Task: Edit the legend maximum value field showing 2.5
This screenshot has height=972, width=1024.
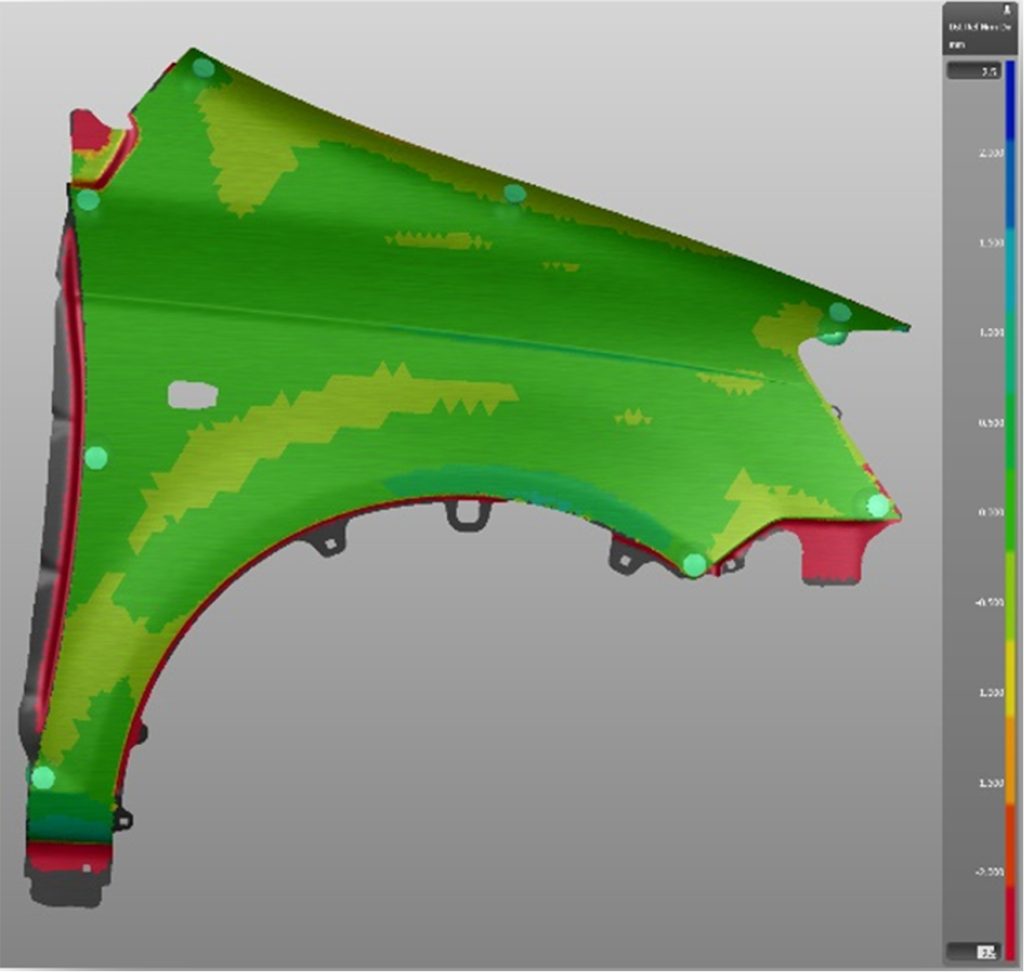Action: pyautogui.click(x=974, y=72)
